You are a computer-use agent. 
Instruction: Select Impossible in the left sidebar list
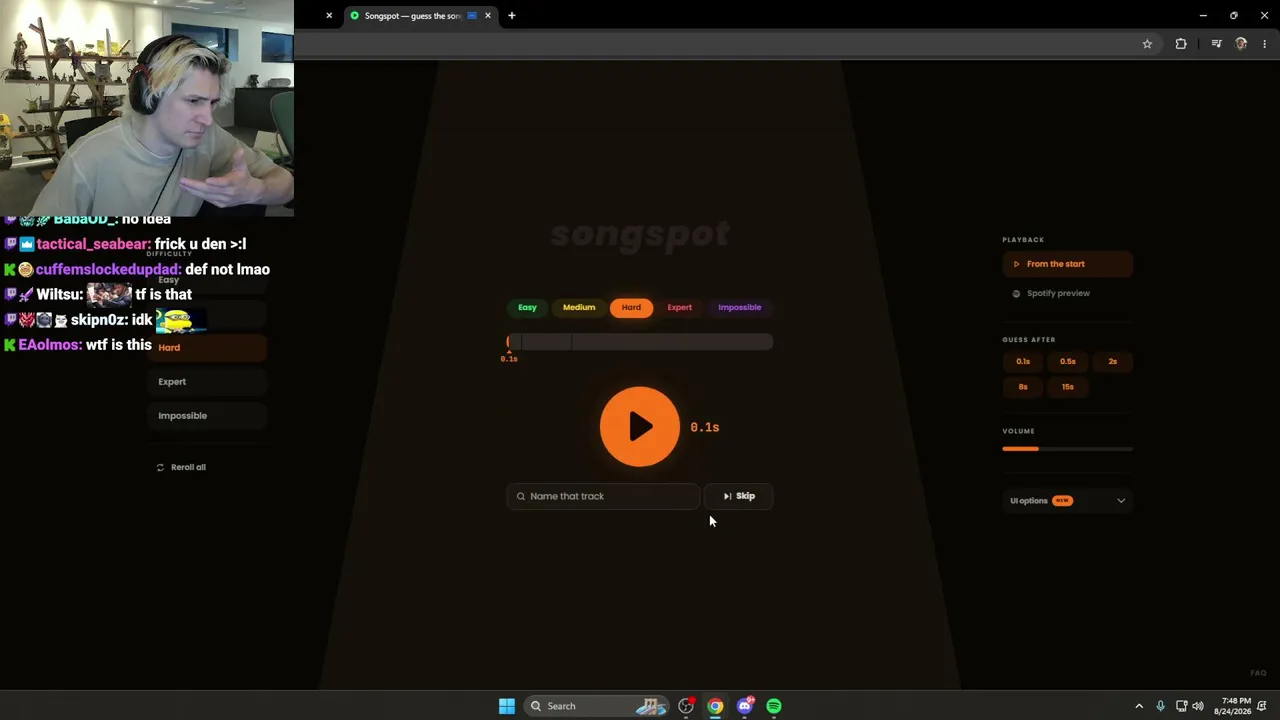pyautogui.click(x=207, y=415)
